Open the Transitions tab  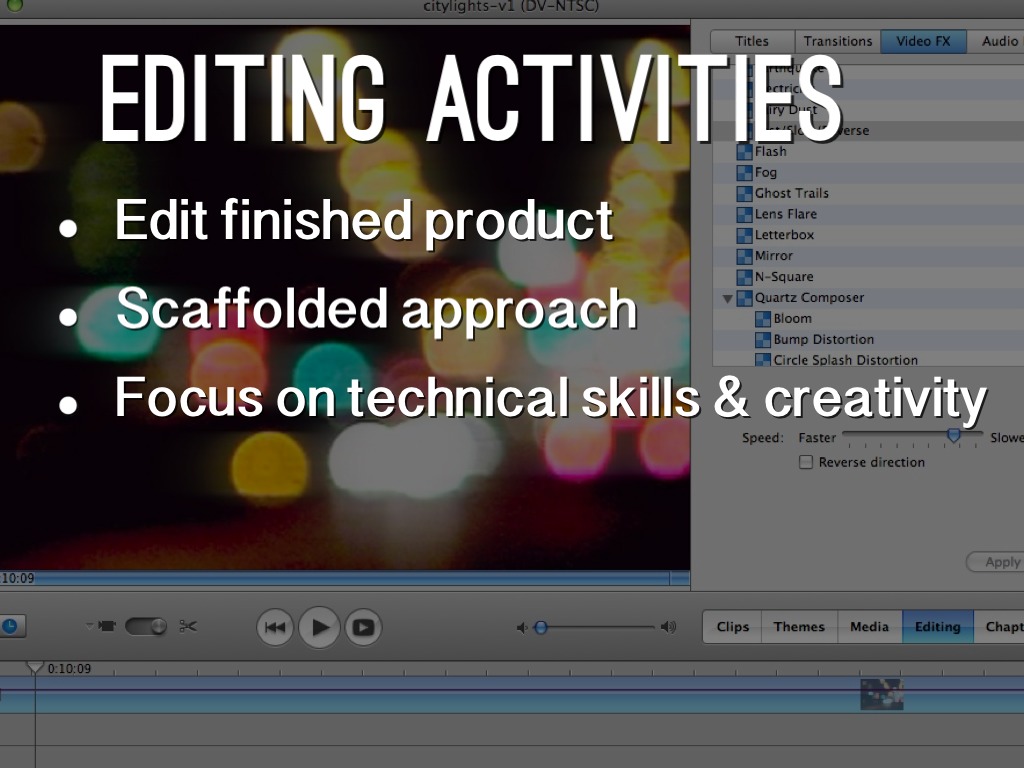tap(837, 41)
